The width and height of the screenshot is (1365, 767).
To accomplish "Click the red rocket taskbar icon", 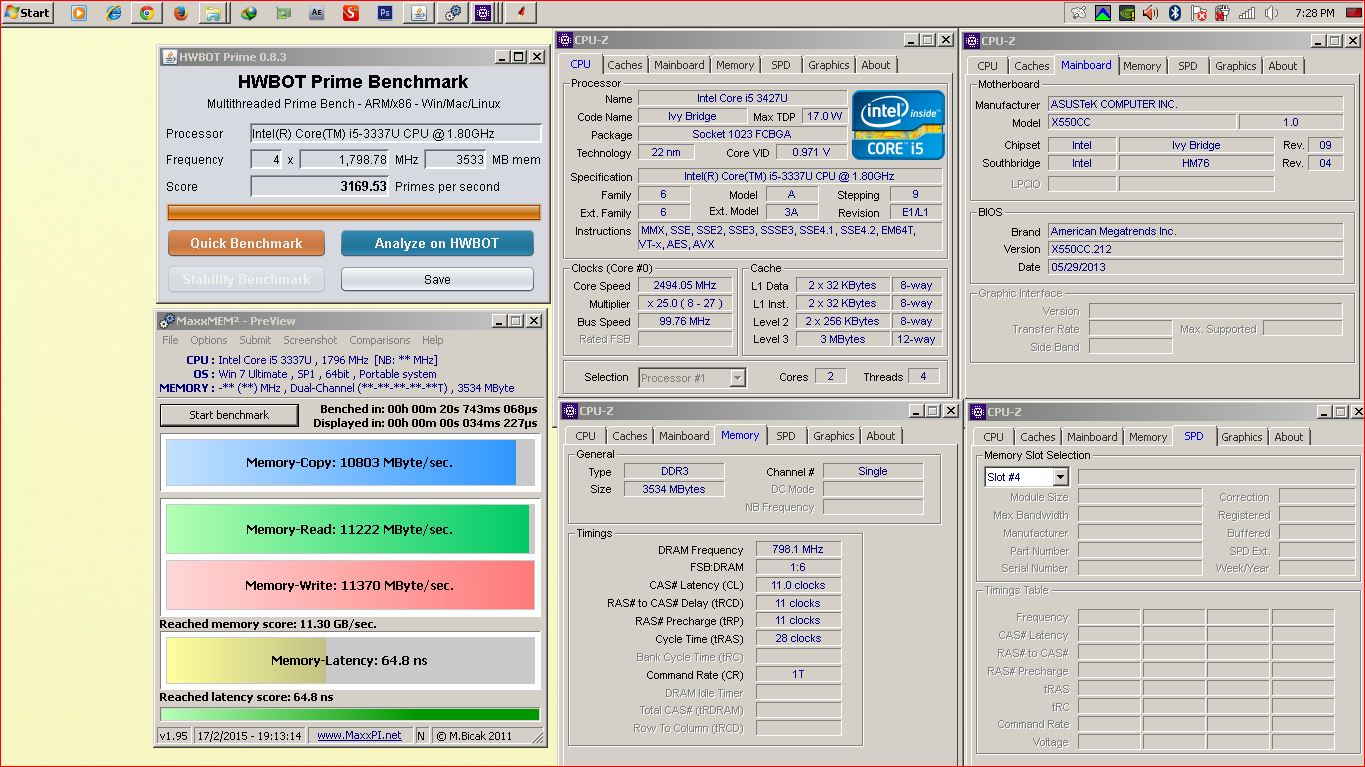I will coord(520,13).
